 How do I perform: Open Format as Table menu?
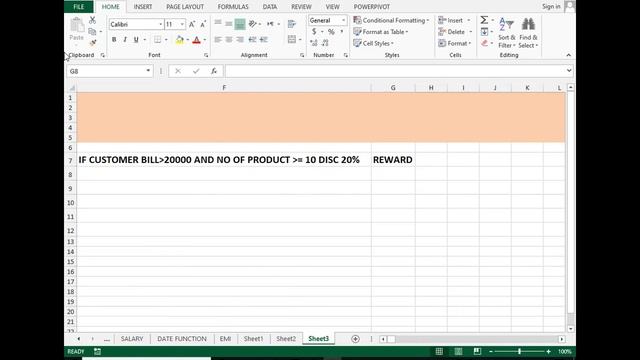pos(381,31)
